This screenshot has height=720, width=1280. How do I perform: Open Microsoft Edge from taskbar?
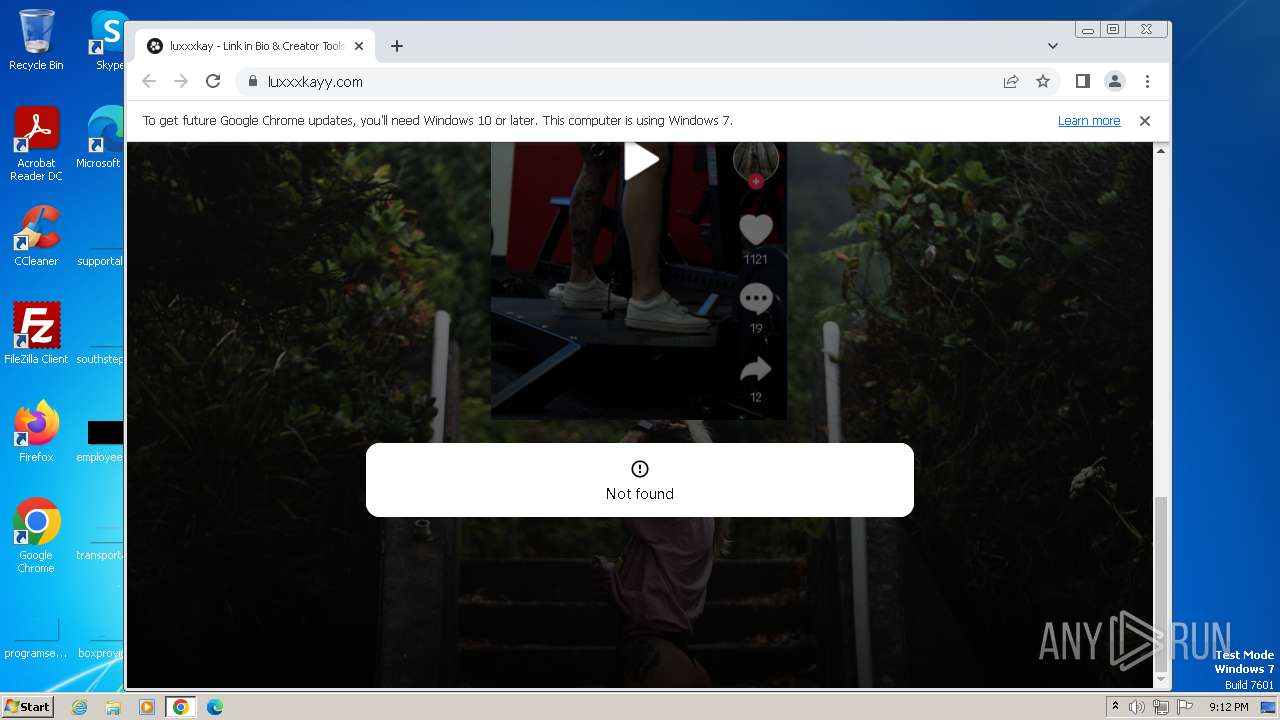[215, 707]
